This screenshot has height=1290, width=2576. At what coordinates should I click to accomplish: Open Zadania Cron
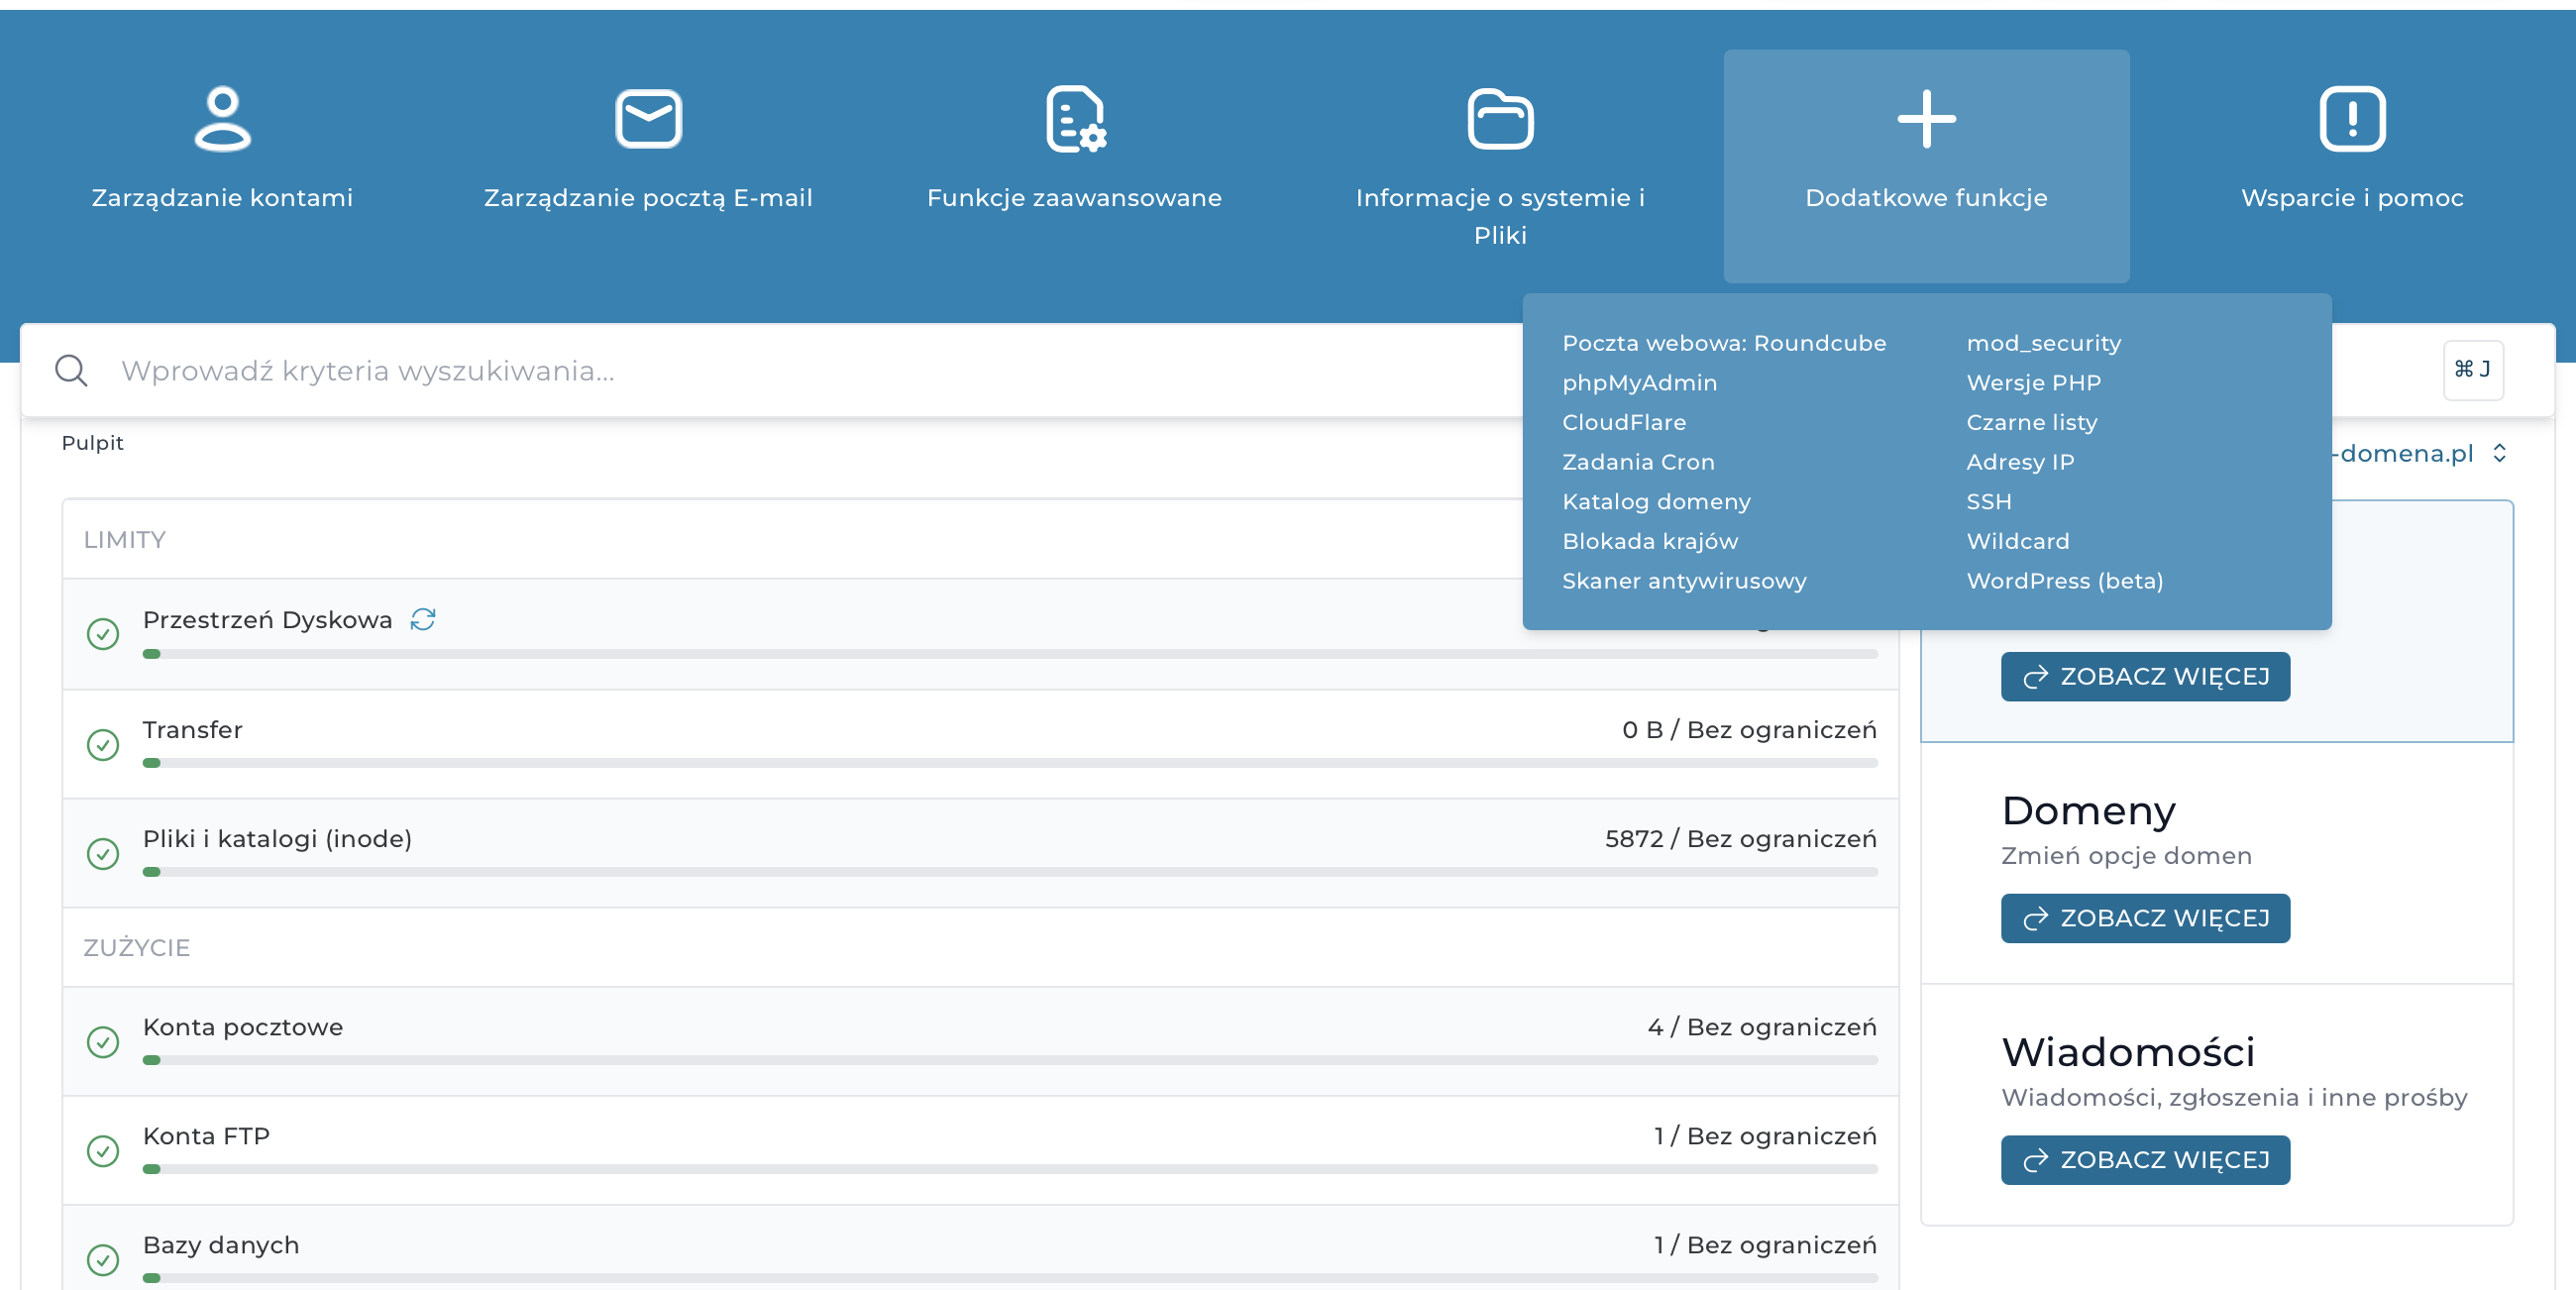pyautogui.click(x=1638, y=461)
